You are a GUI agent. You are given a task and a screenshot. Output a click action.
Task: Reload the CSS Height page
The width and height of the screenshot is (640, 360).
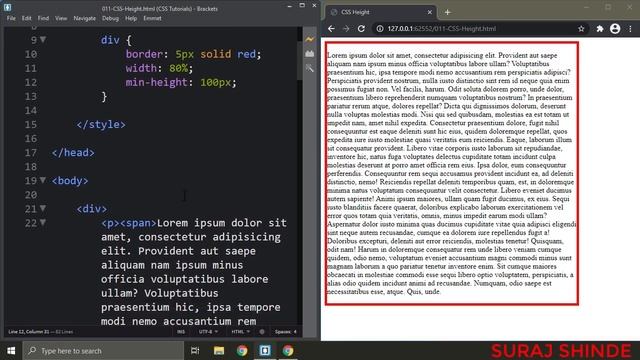pyautogui.click(x=361, y=29)
